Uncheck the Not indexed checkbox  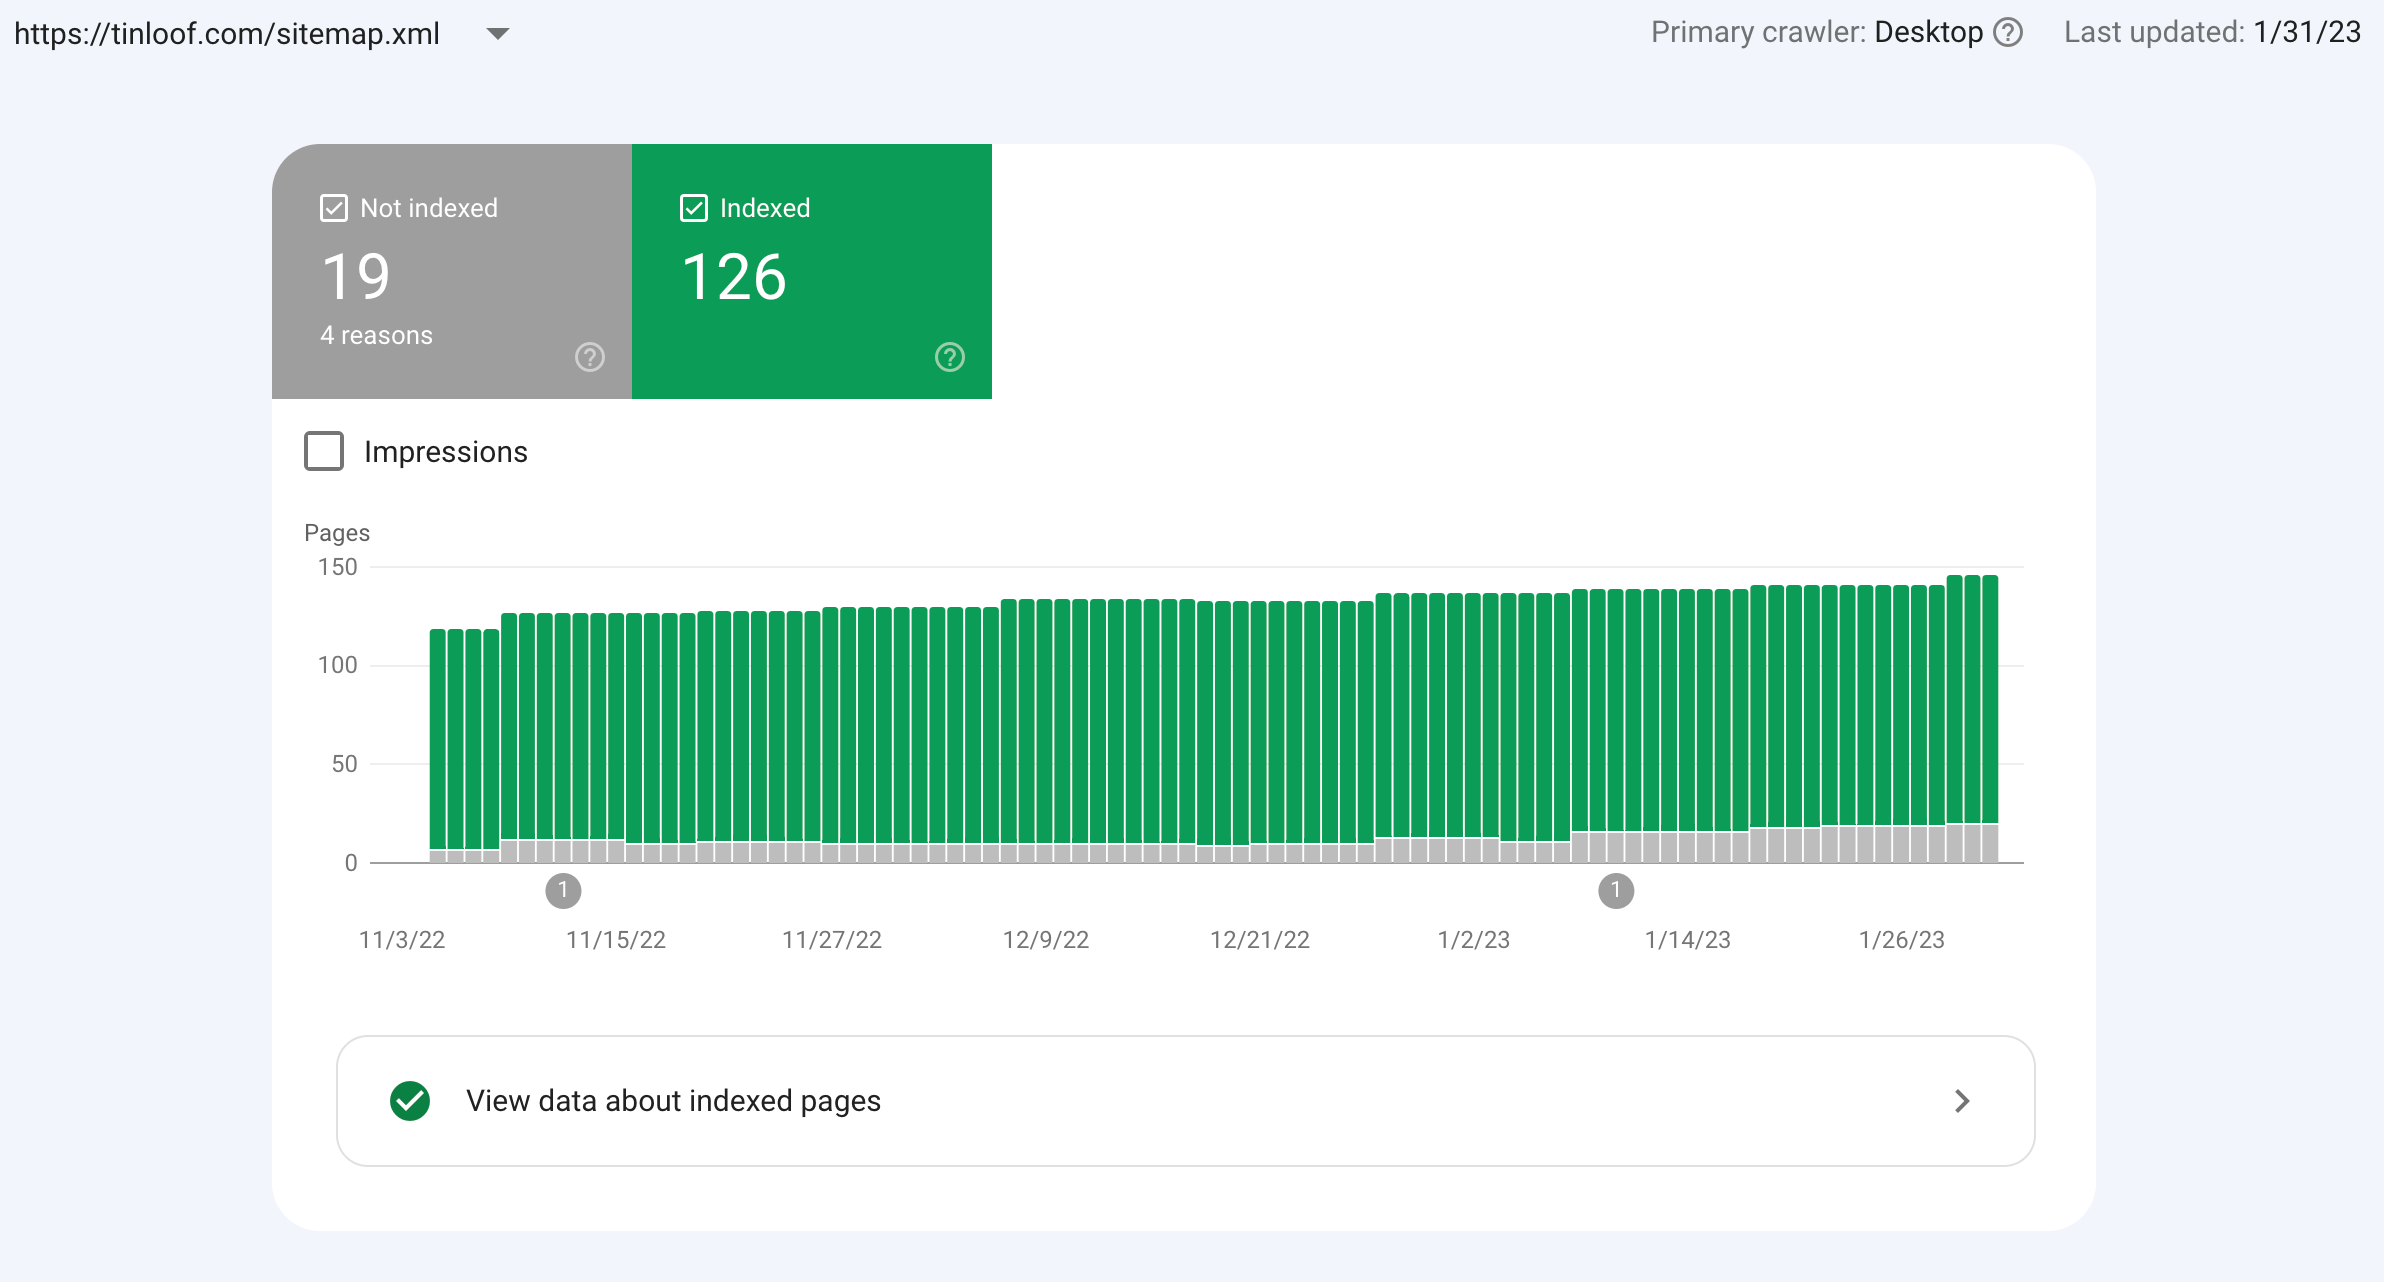click(334, 208)
